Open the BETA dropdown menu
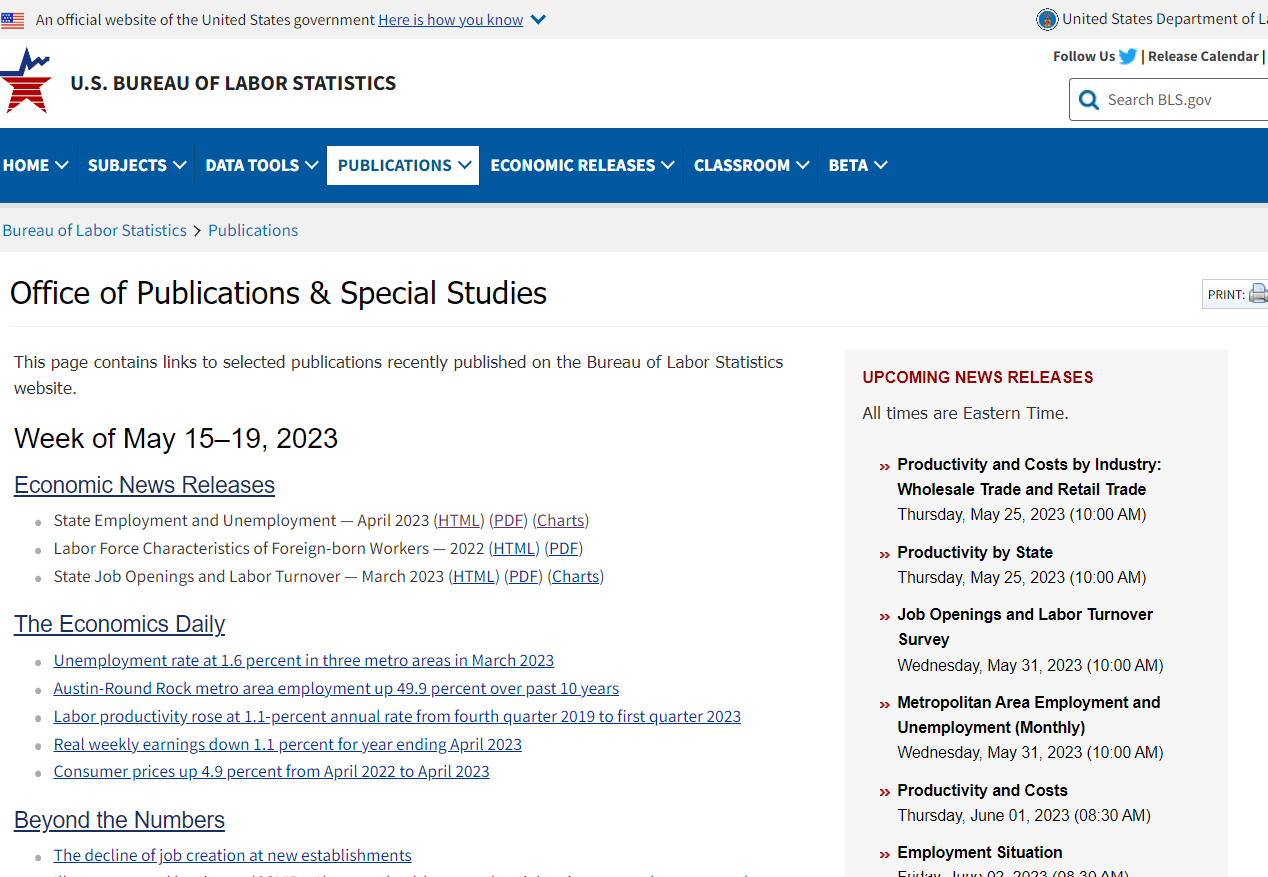The image size is (1268, 877). point(857,165)
